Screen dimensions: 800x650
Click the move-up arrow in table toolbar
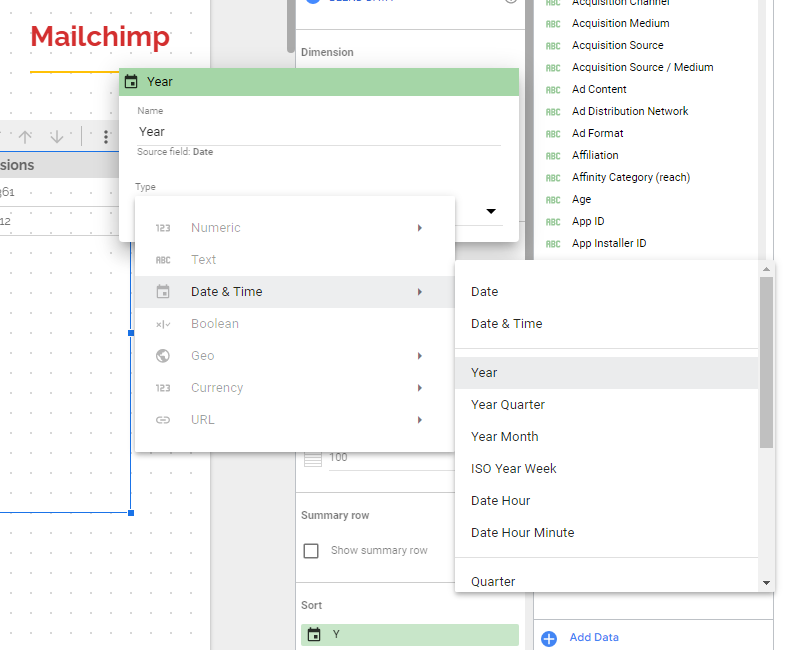click(x=26, y=136)
